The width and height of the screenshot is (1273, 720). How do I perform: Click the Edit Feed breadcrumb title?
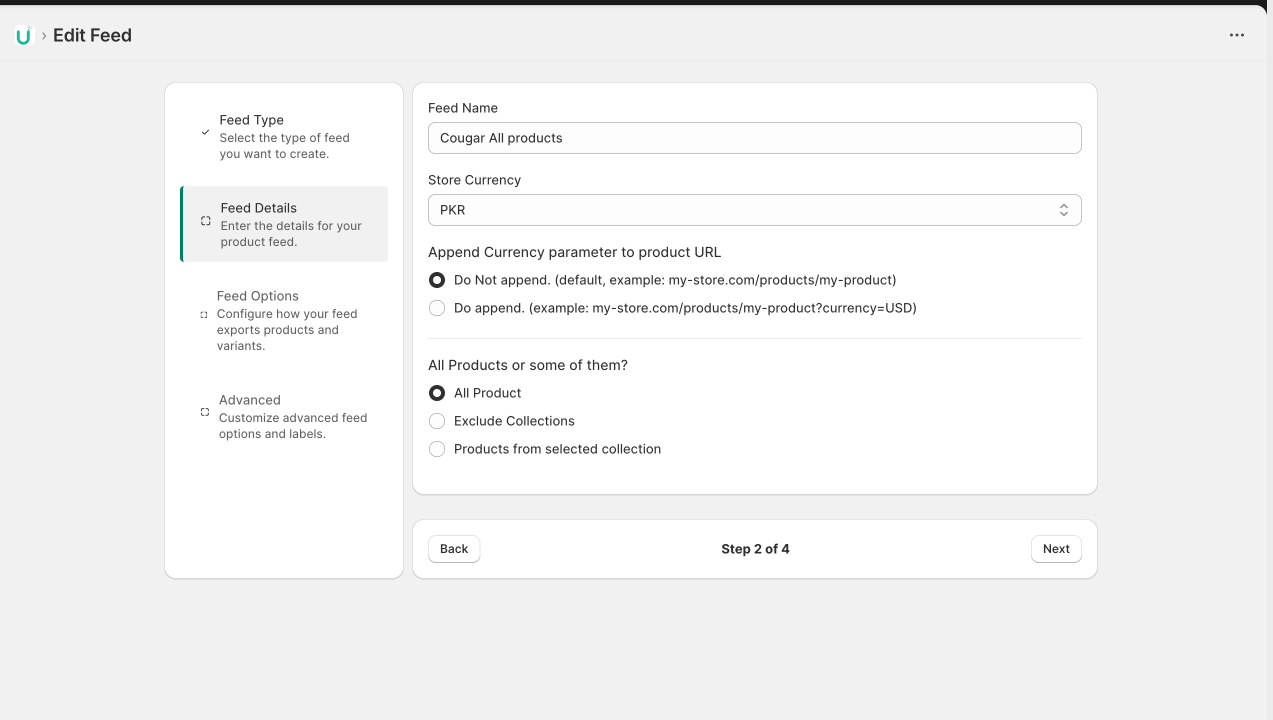pyautogui.click(x=92, y=35)
